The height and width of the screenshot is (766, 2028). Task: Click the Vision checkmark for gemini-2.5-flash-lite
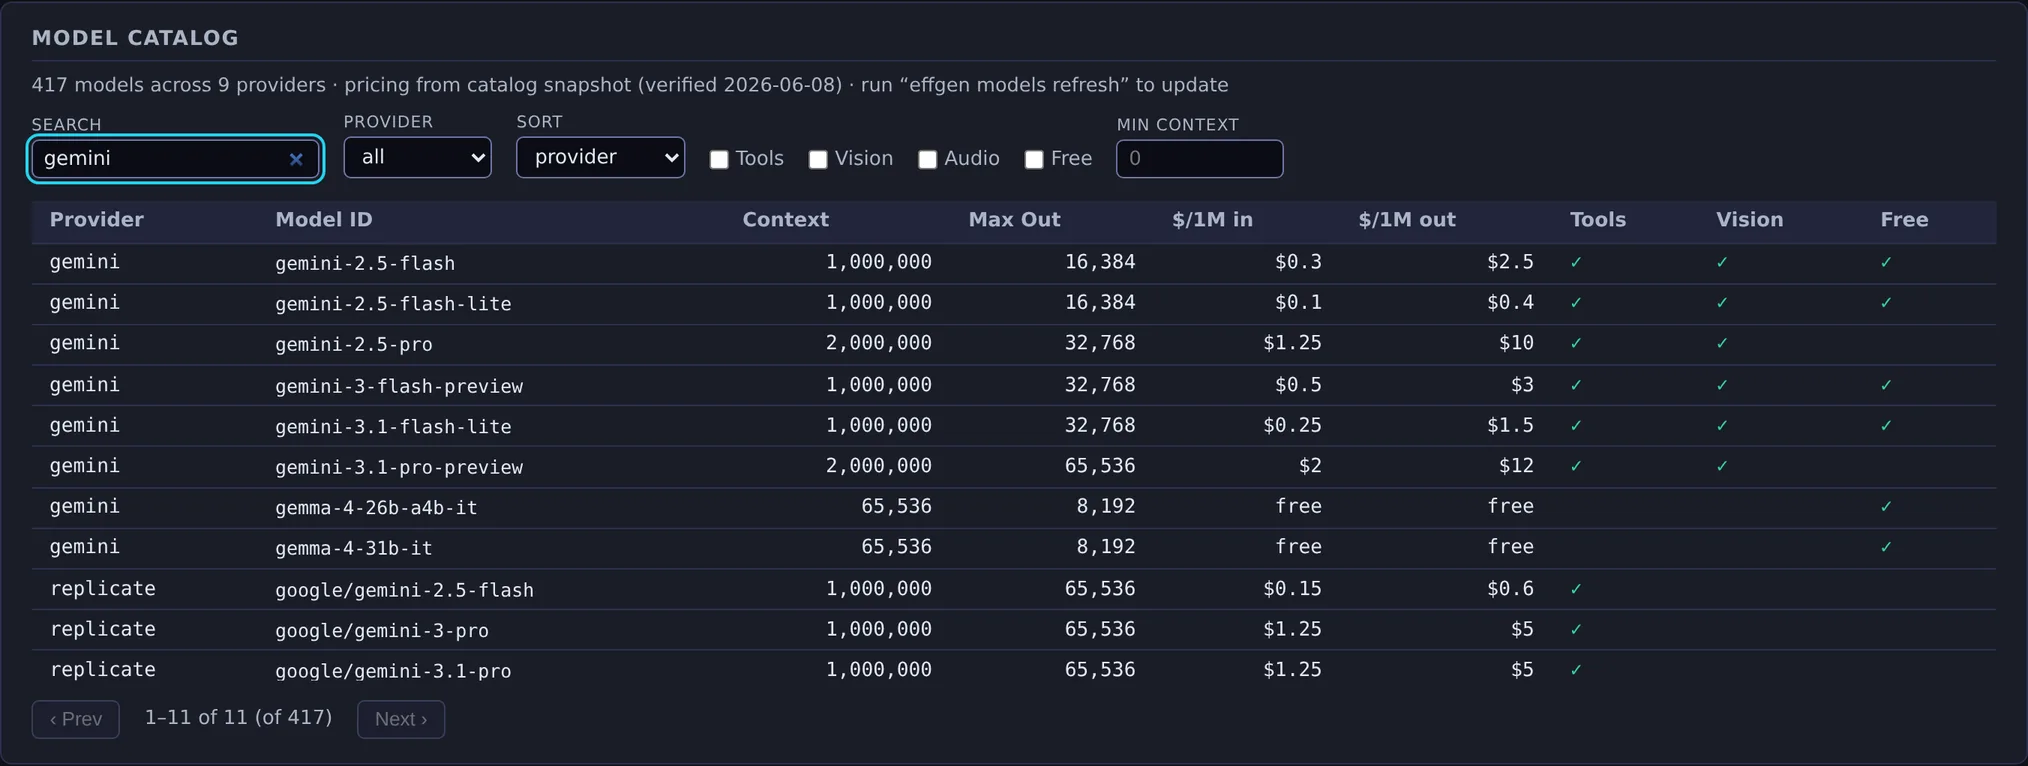tap(1722, 303)
